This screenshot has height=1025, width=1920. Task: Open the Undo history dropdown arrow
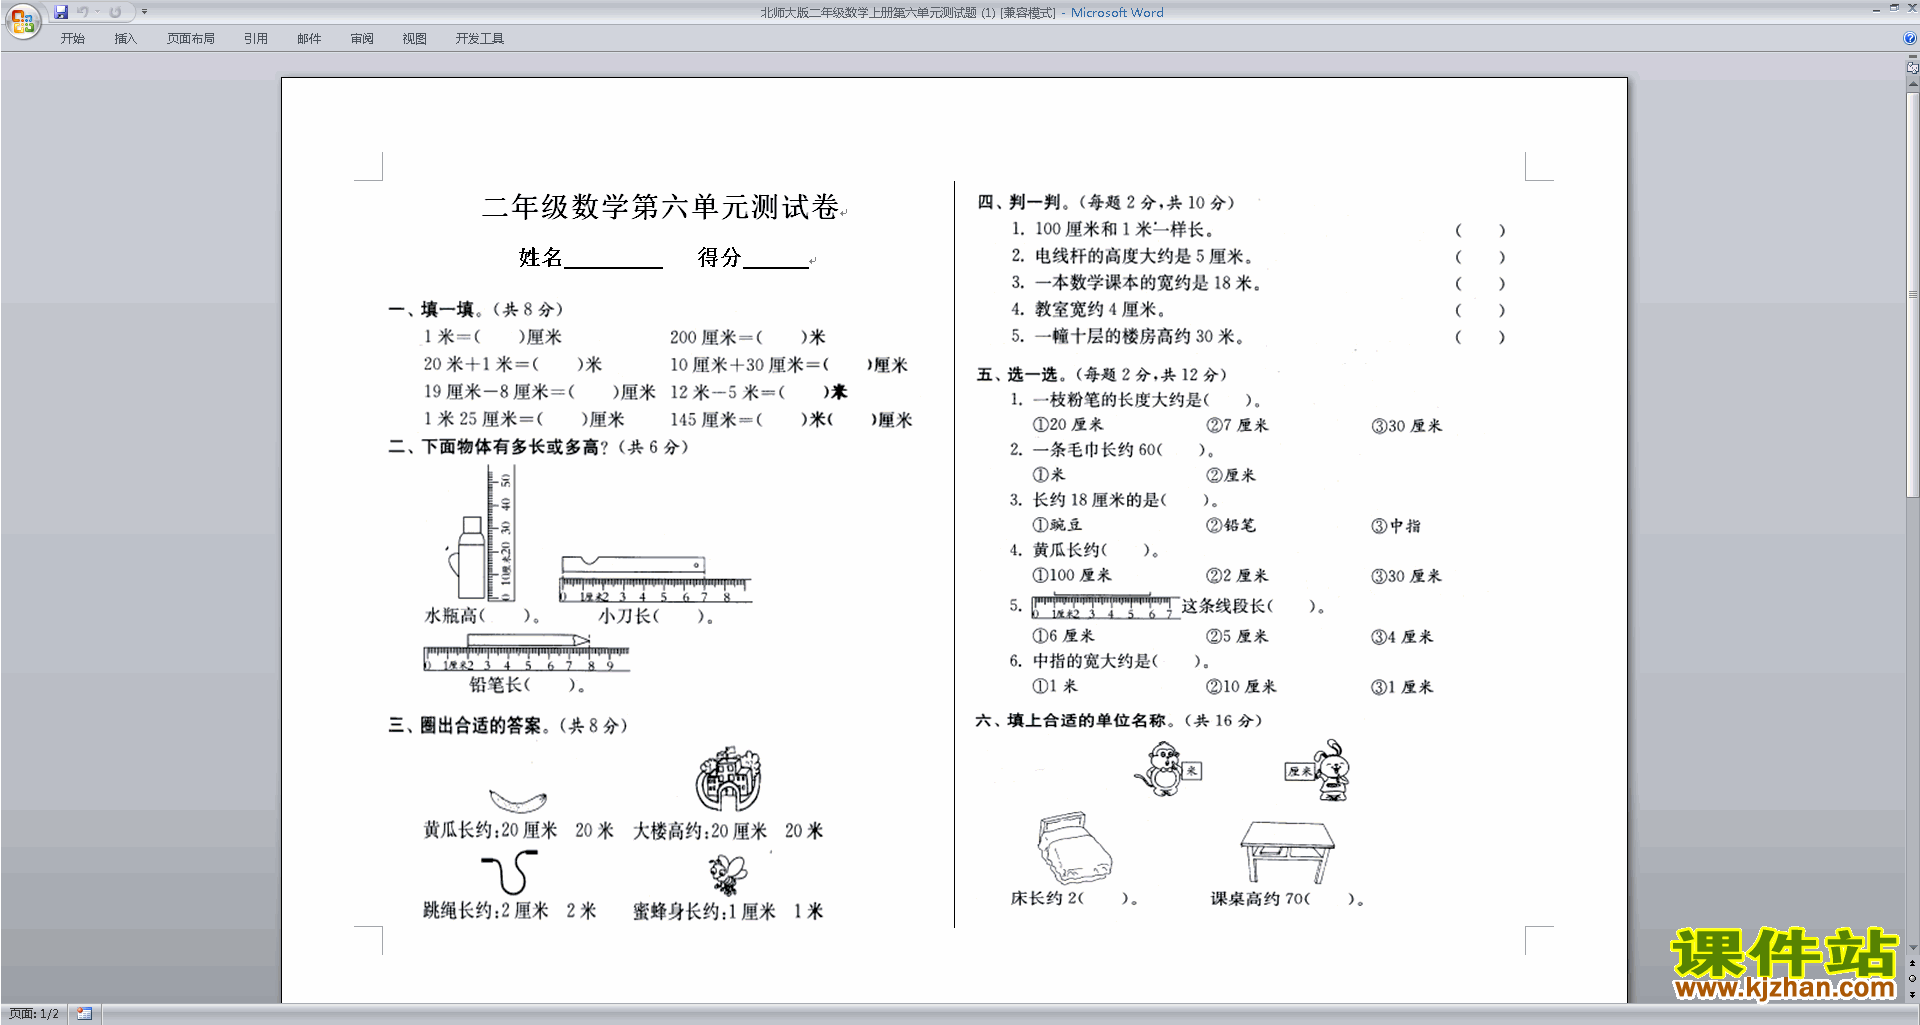tap(97, 12)
